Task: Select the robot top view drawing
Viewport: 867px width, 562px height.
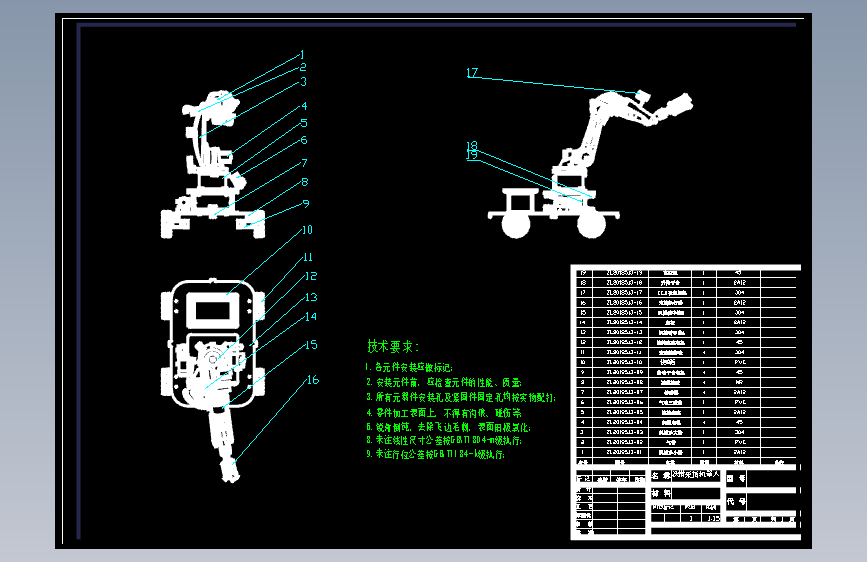Action: coord(213,379)
